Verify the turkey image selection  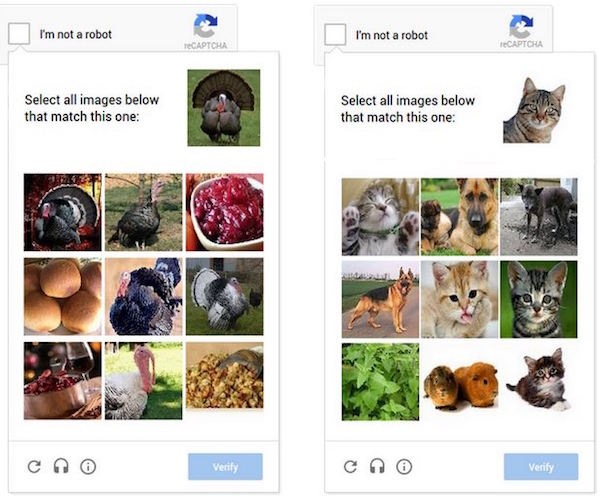(x=225, y=467)
